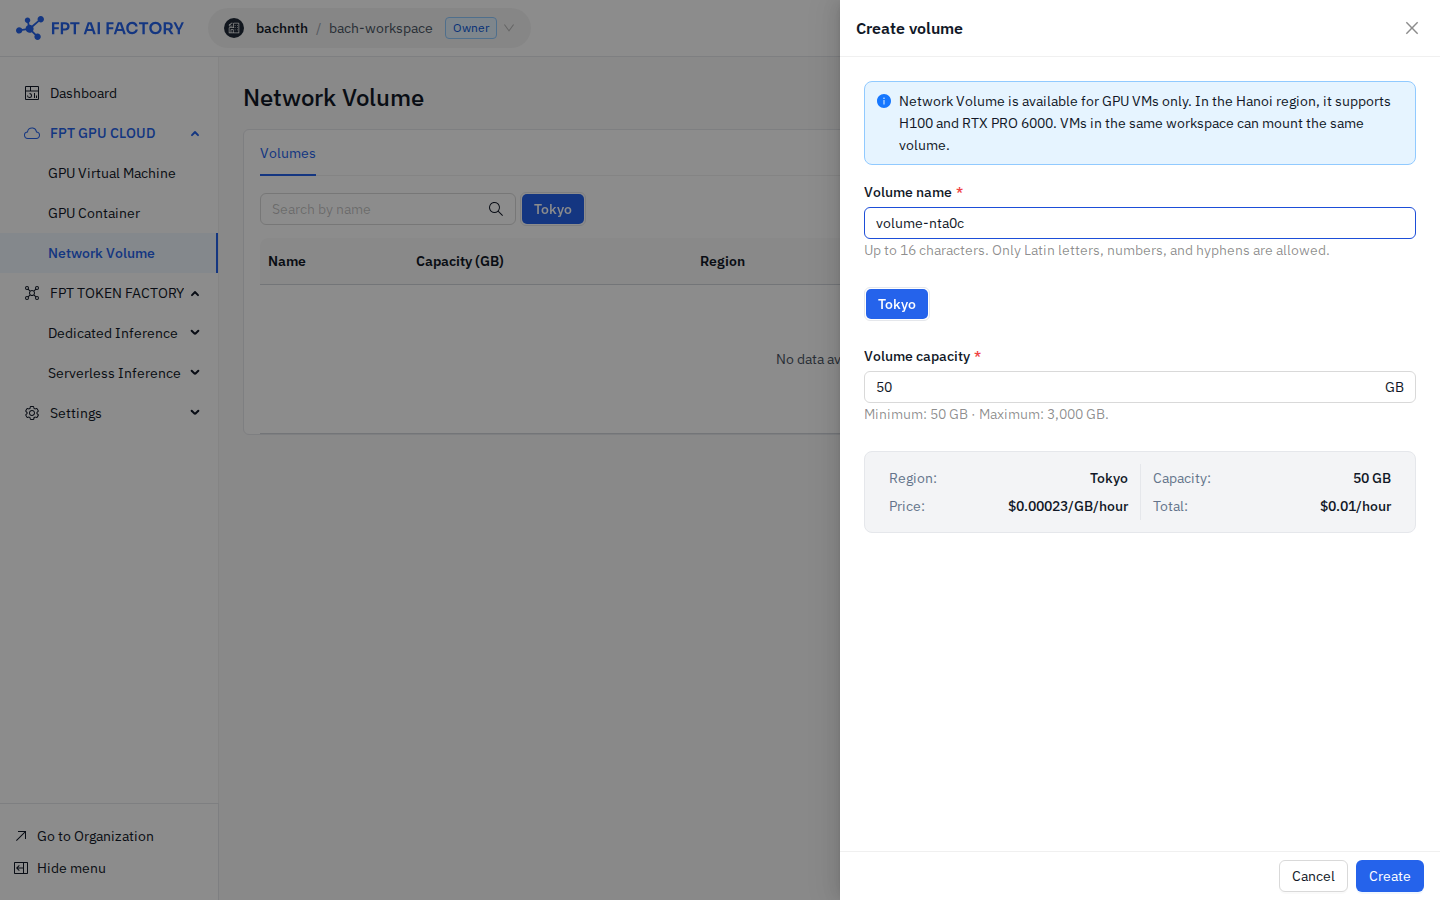Click the Owner role badge
1440x900 pixels.
tap(471, 28)
